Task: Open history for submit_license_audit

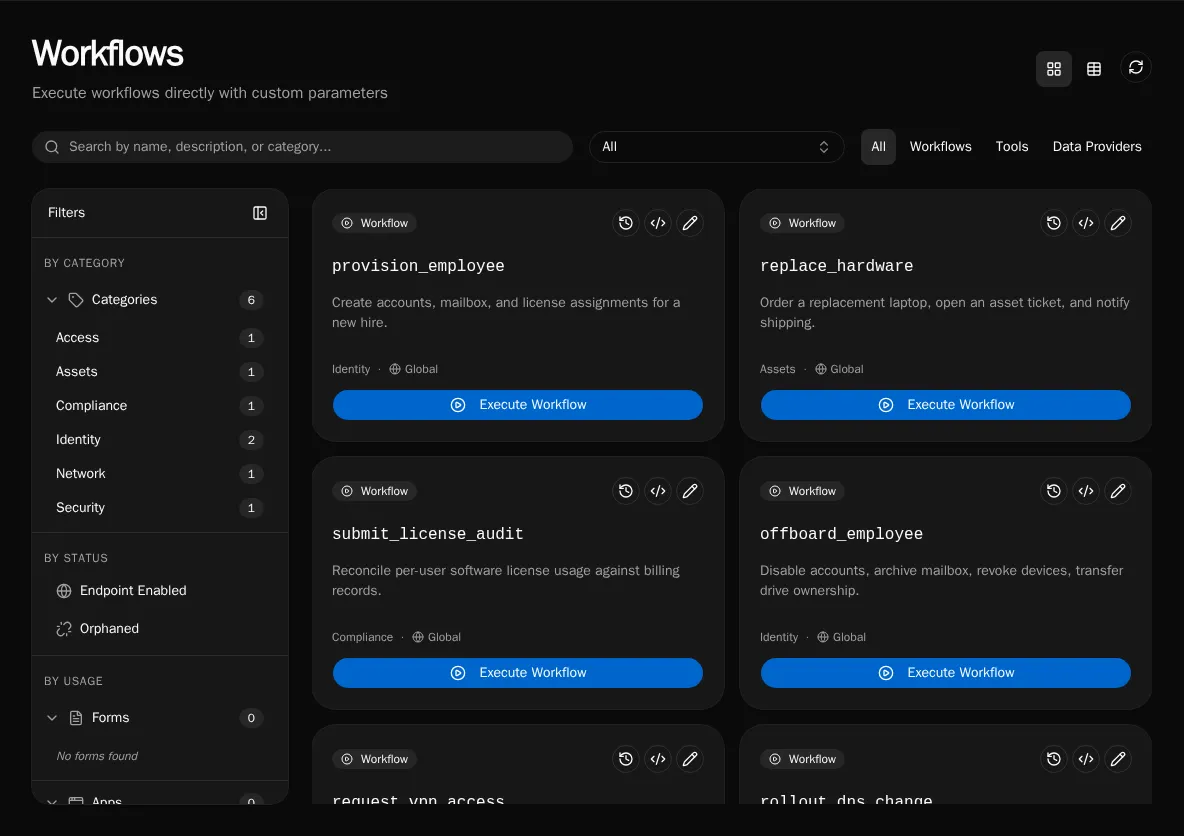Action: coord(626,491)
